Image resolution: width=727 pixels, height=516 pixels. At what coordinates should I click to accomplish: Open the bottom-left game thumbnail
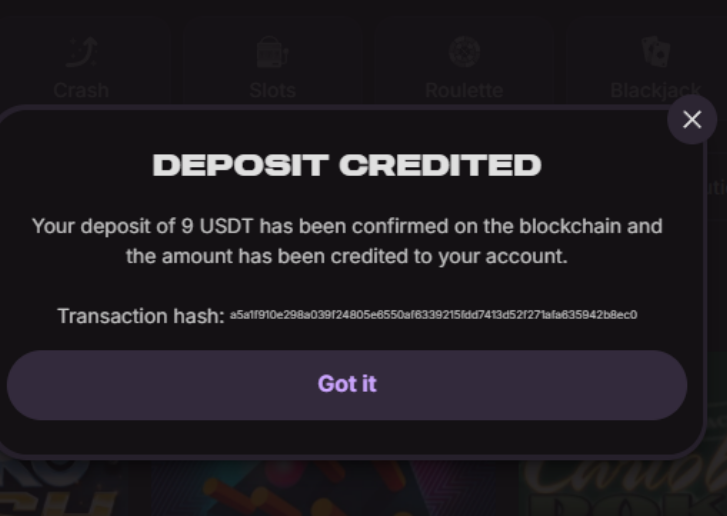pyautogui.click(x=74, y=488)
